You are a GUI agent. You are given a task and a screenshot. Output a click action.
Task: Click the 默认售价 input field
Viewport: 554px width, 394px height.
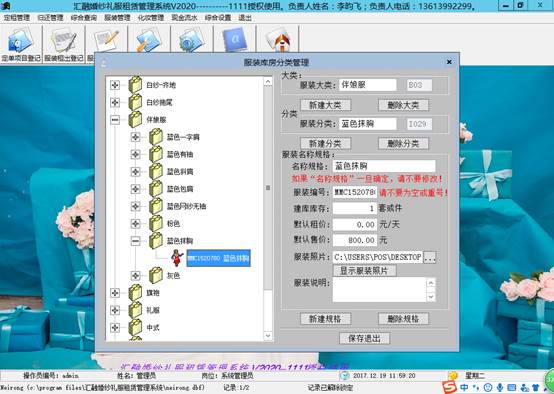click(x=355, y=240)
